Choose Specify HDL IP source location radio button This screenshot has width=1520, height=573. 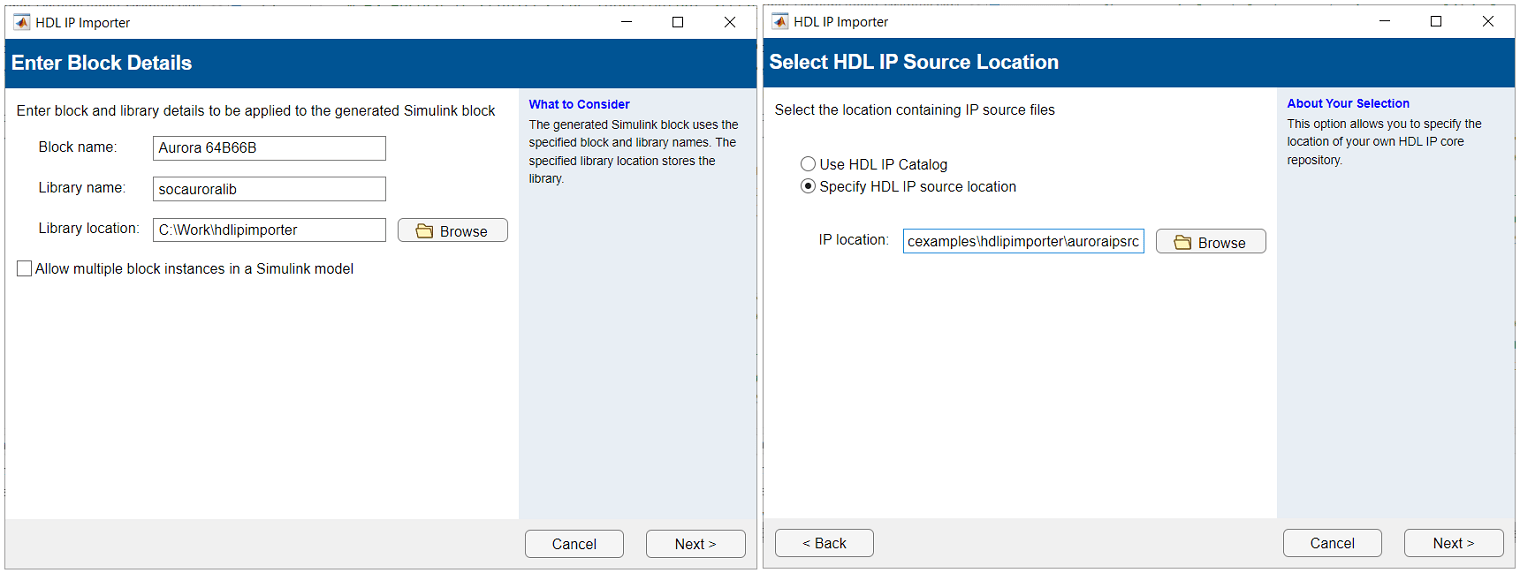808,187
